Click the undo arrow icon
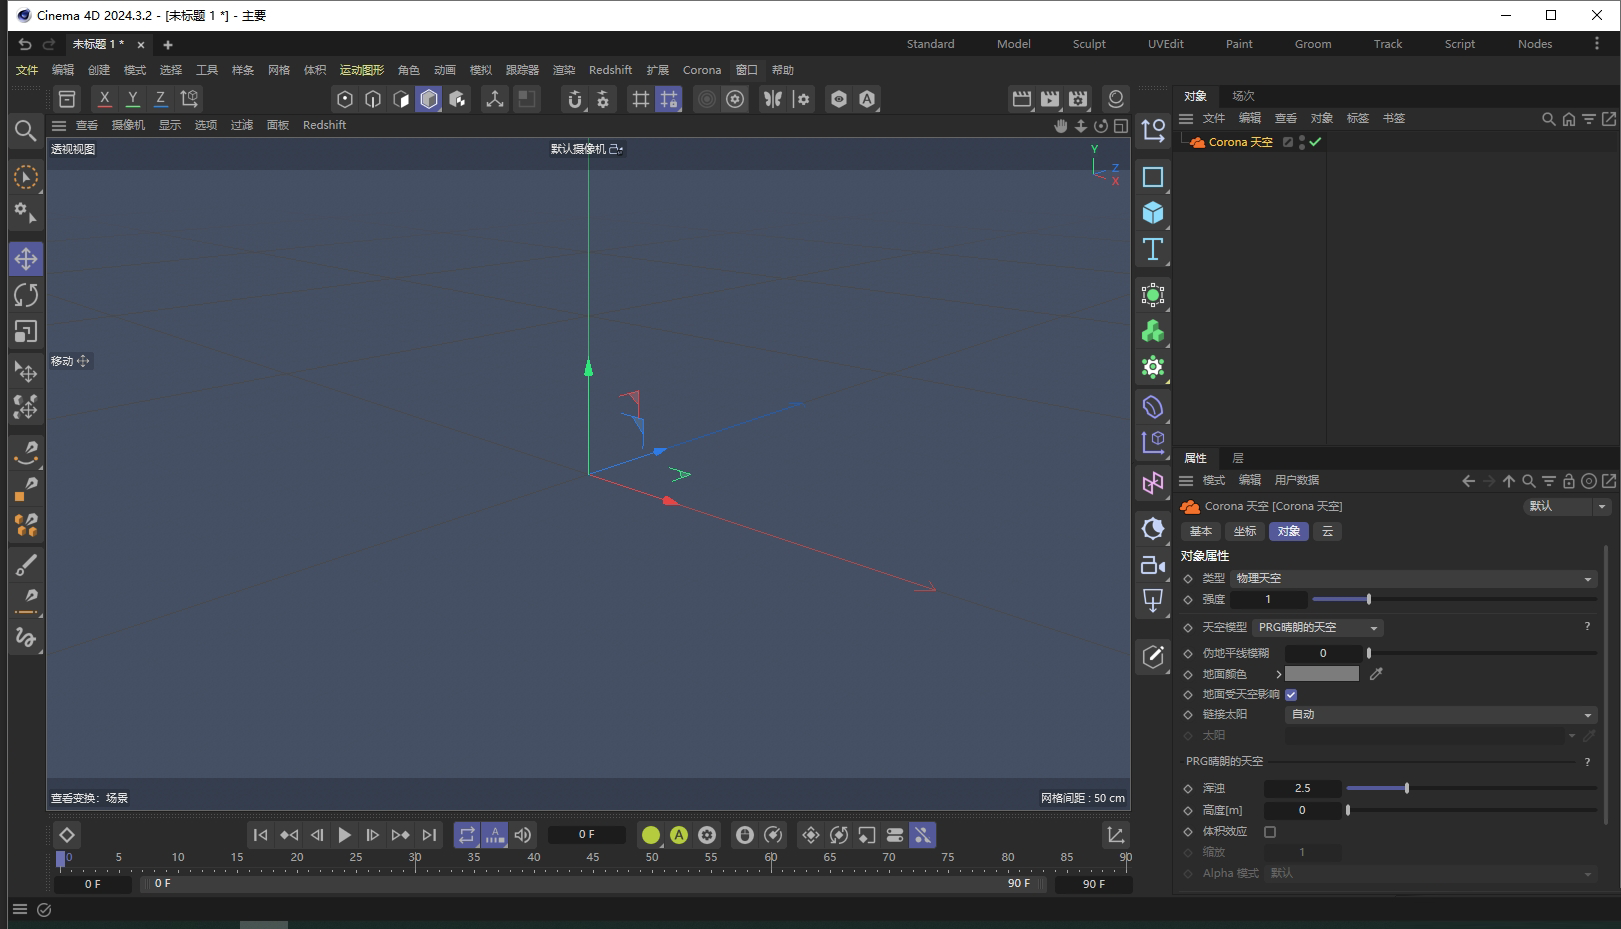 25,44
